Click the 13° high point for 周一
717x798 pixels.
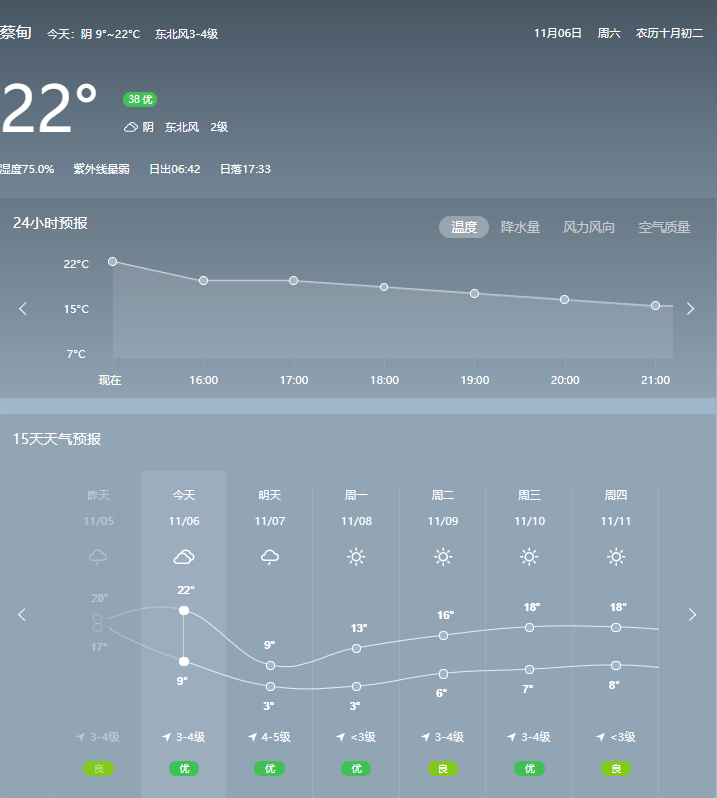pyautogui.click(x=356, y=648)
